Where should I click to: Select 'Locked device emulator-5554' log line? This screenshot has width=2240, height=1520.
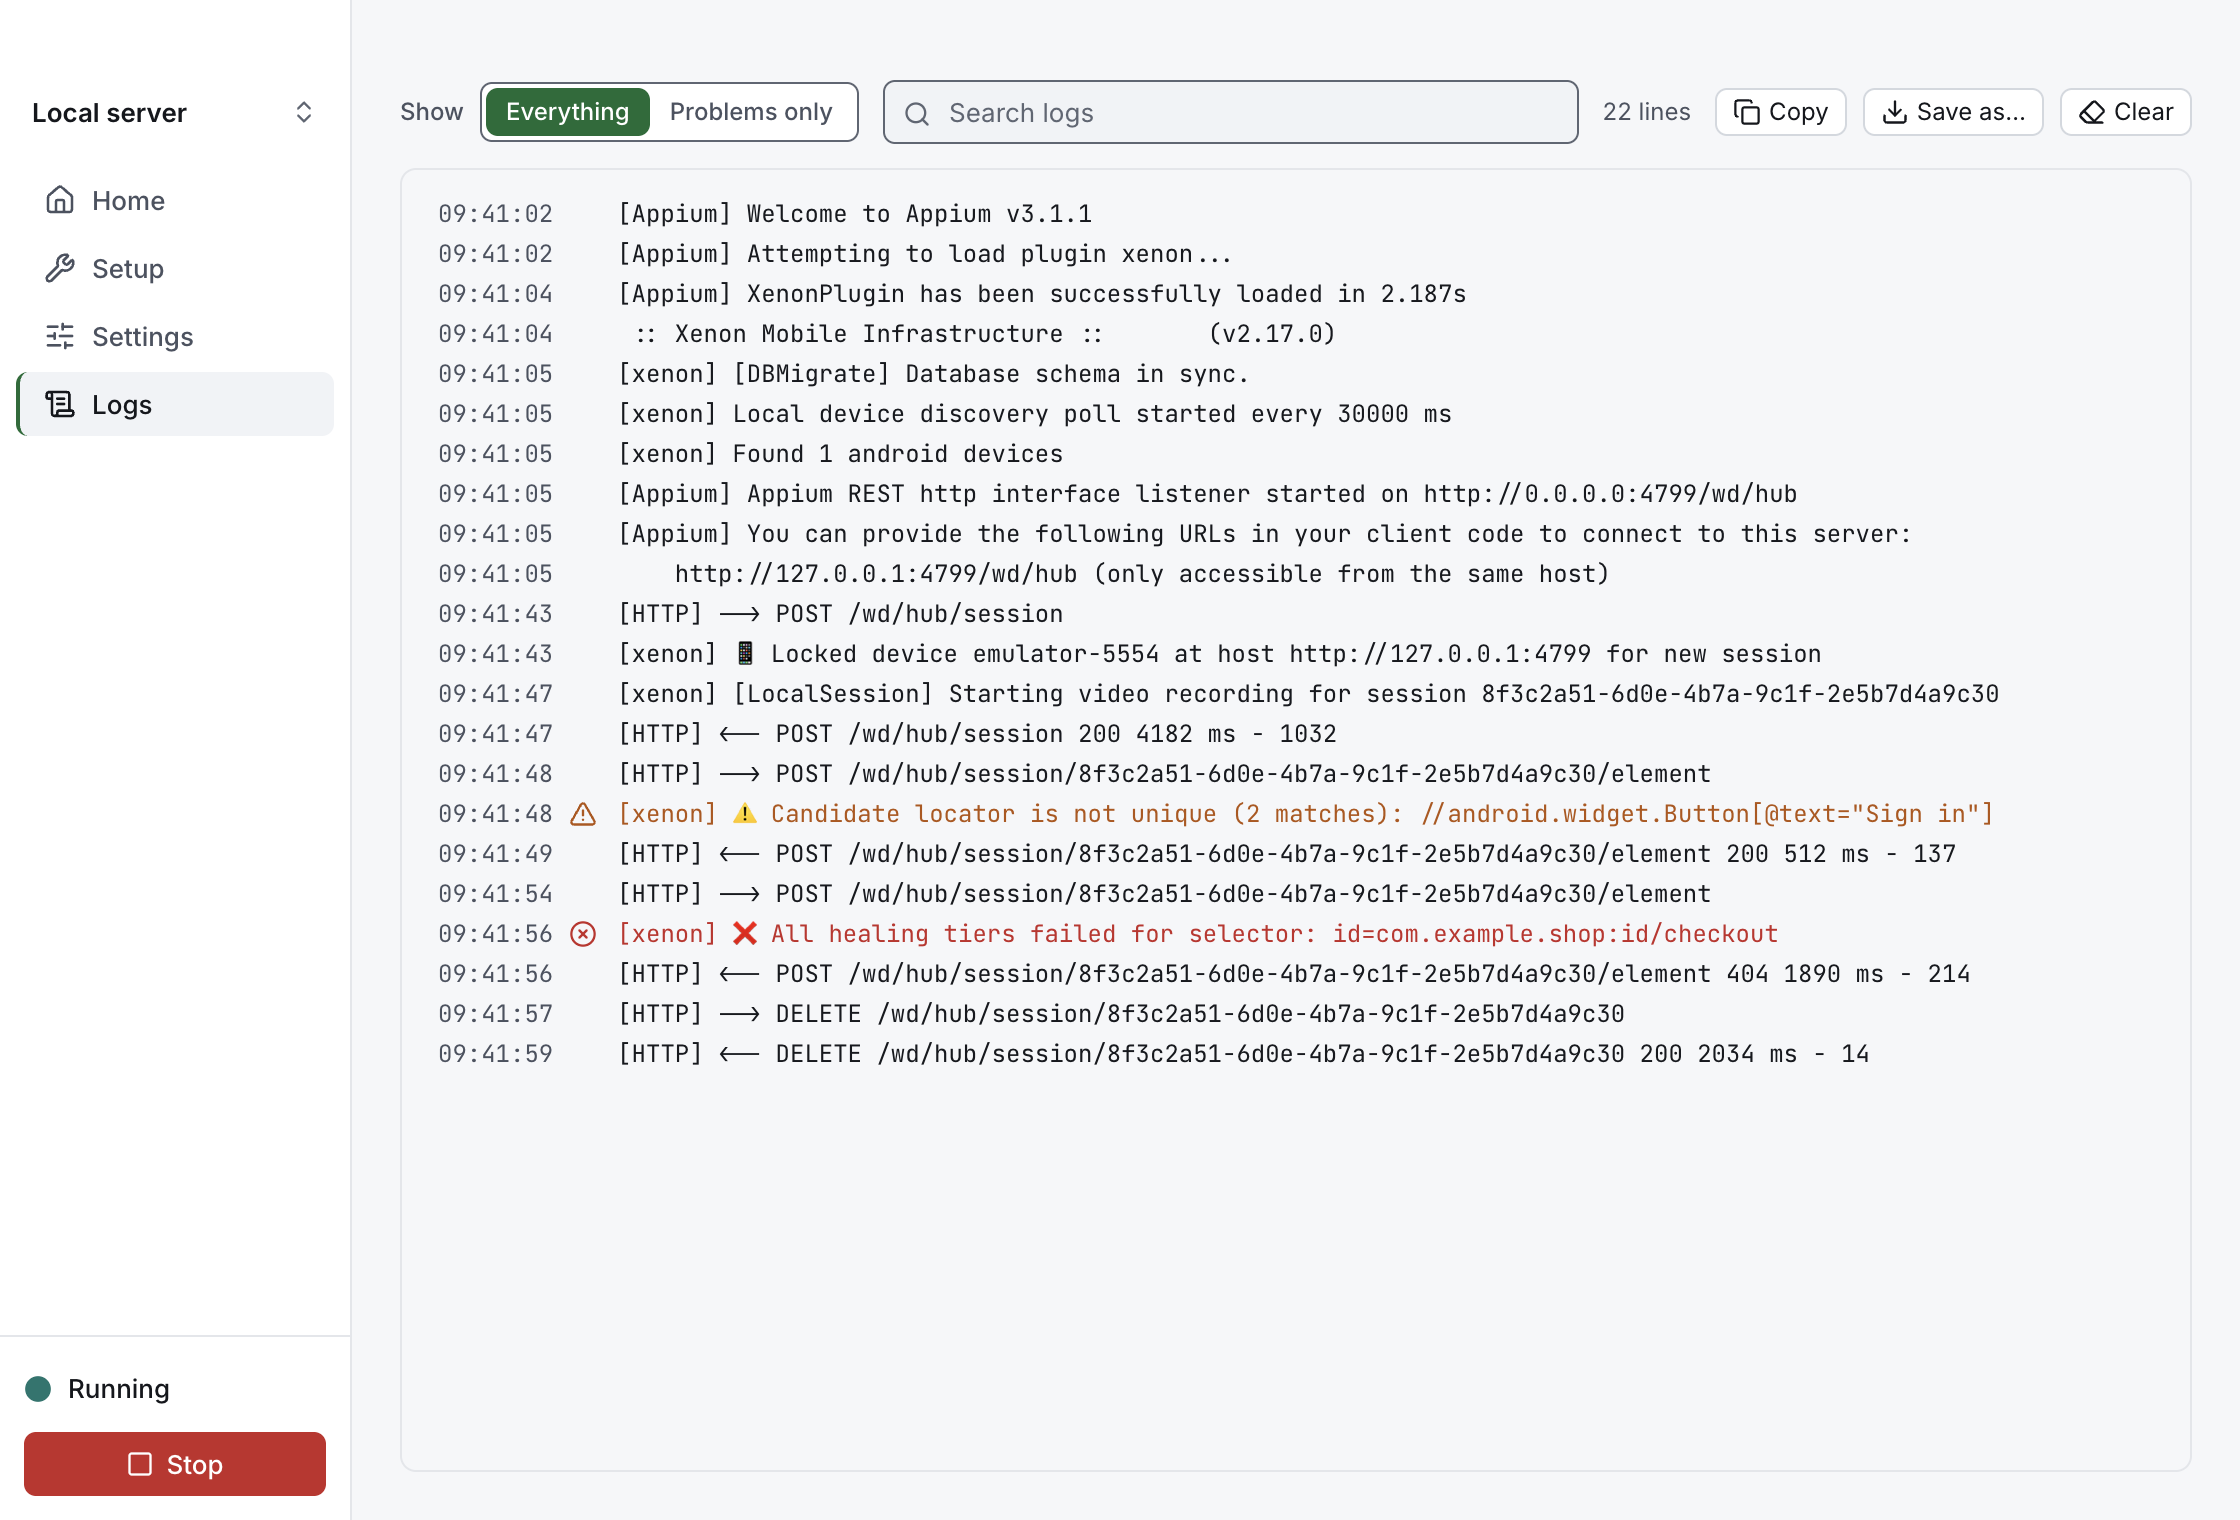(1295, 654)
